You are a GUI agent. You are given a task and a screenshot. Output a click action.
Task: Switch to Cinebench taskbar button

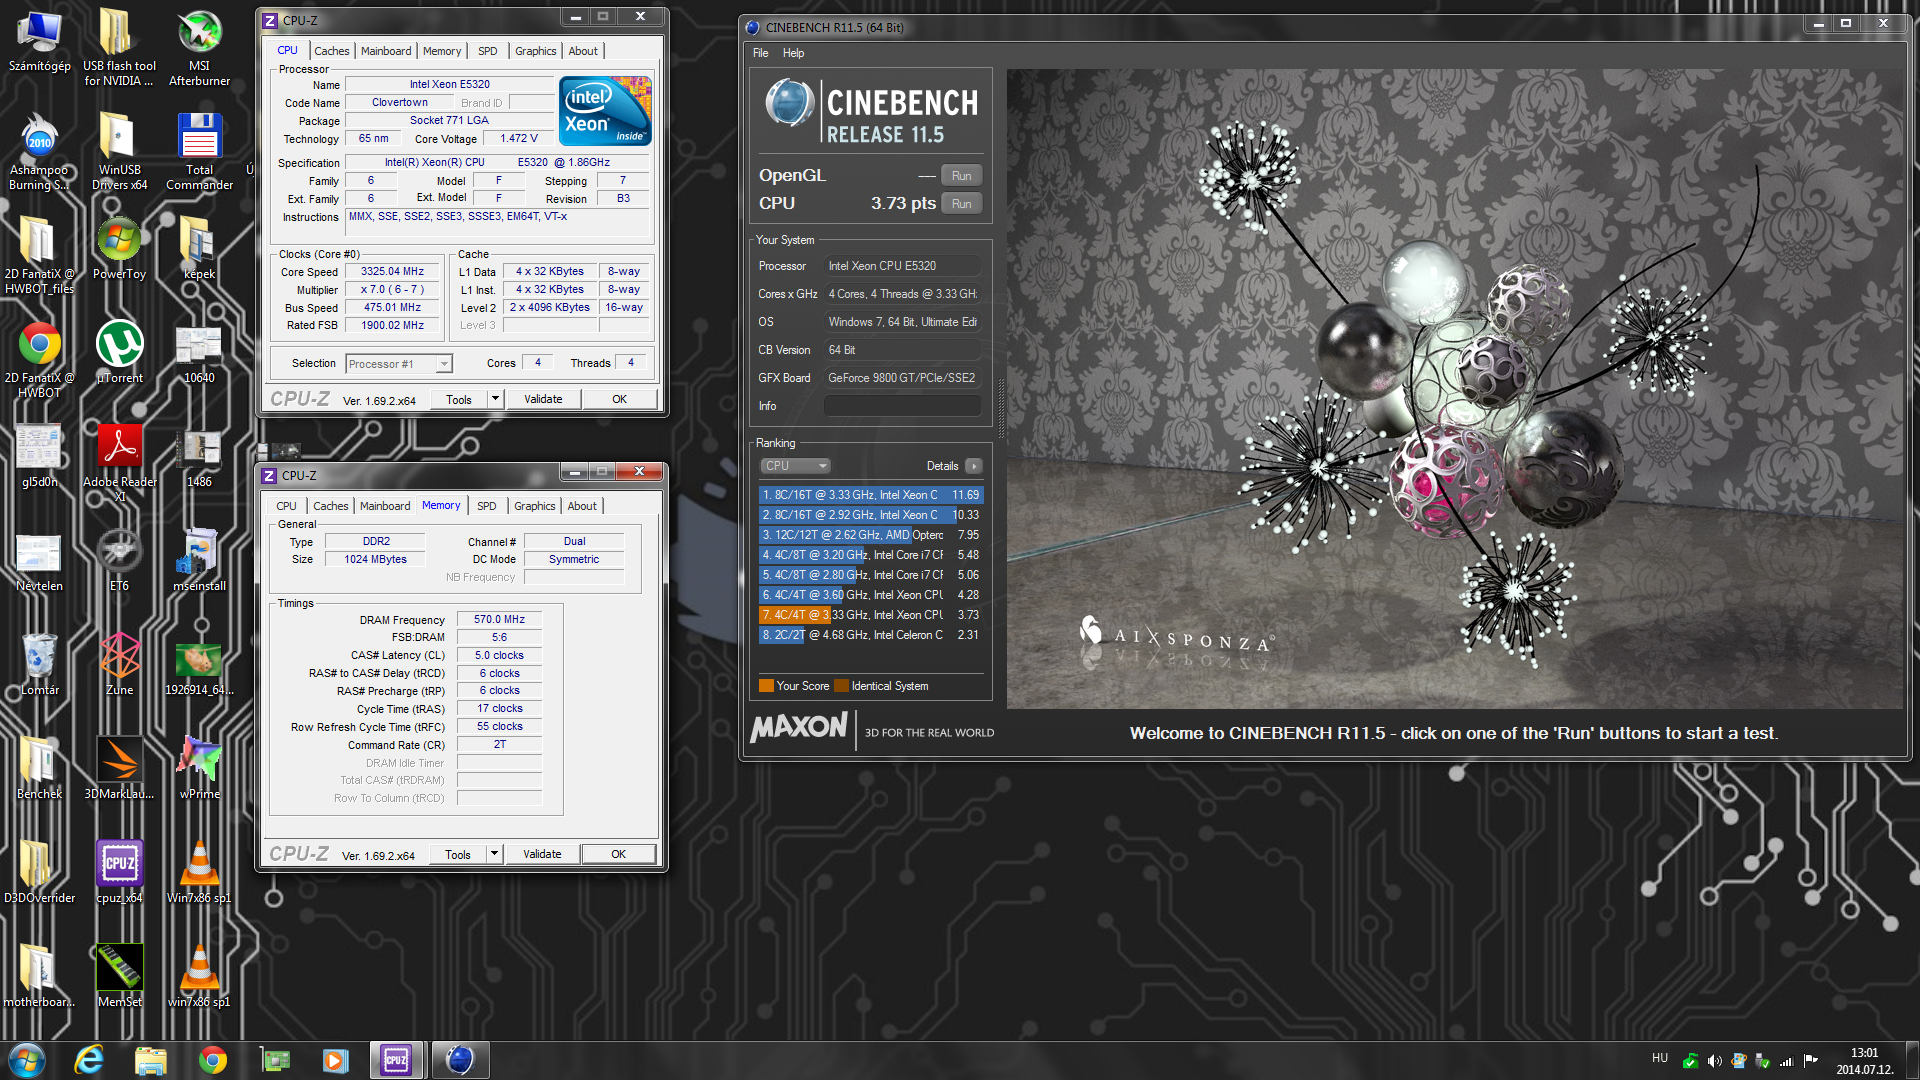tap(459, 1060)
